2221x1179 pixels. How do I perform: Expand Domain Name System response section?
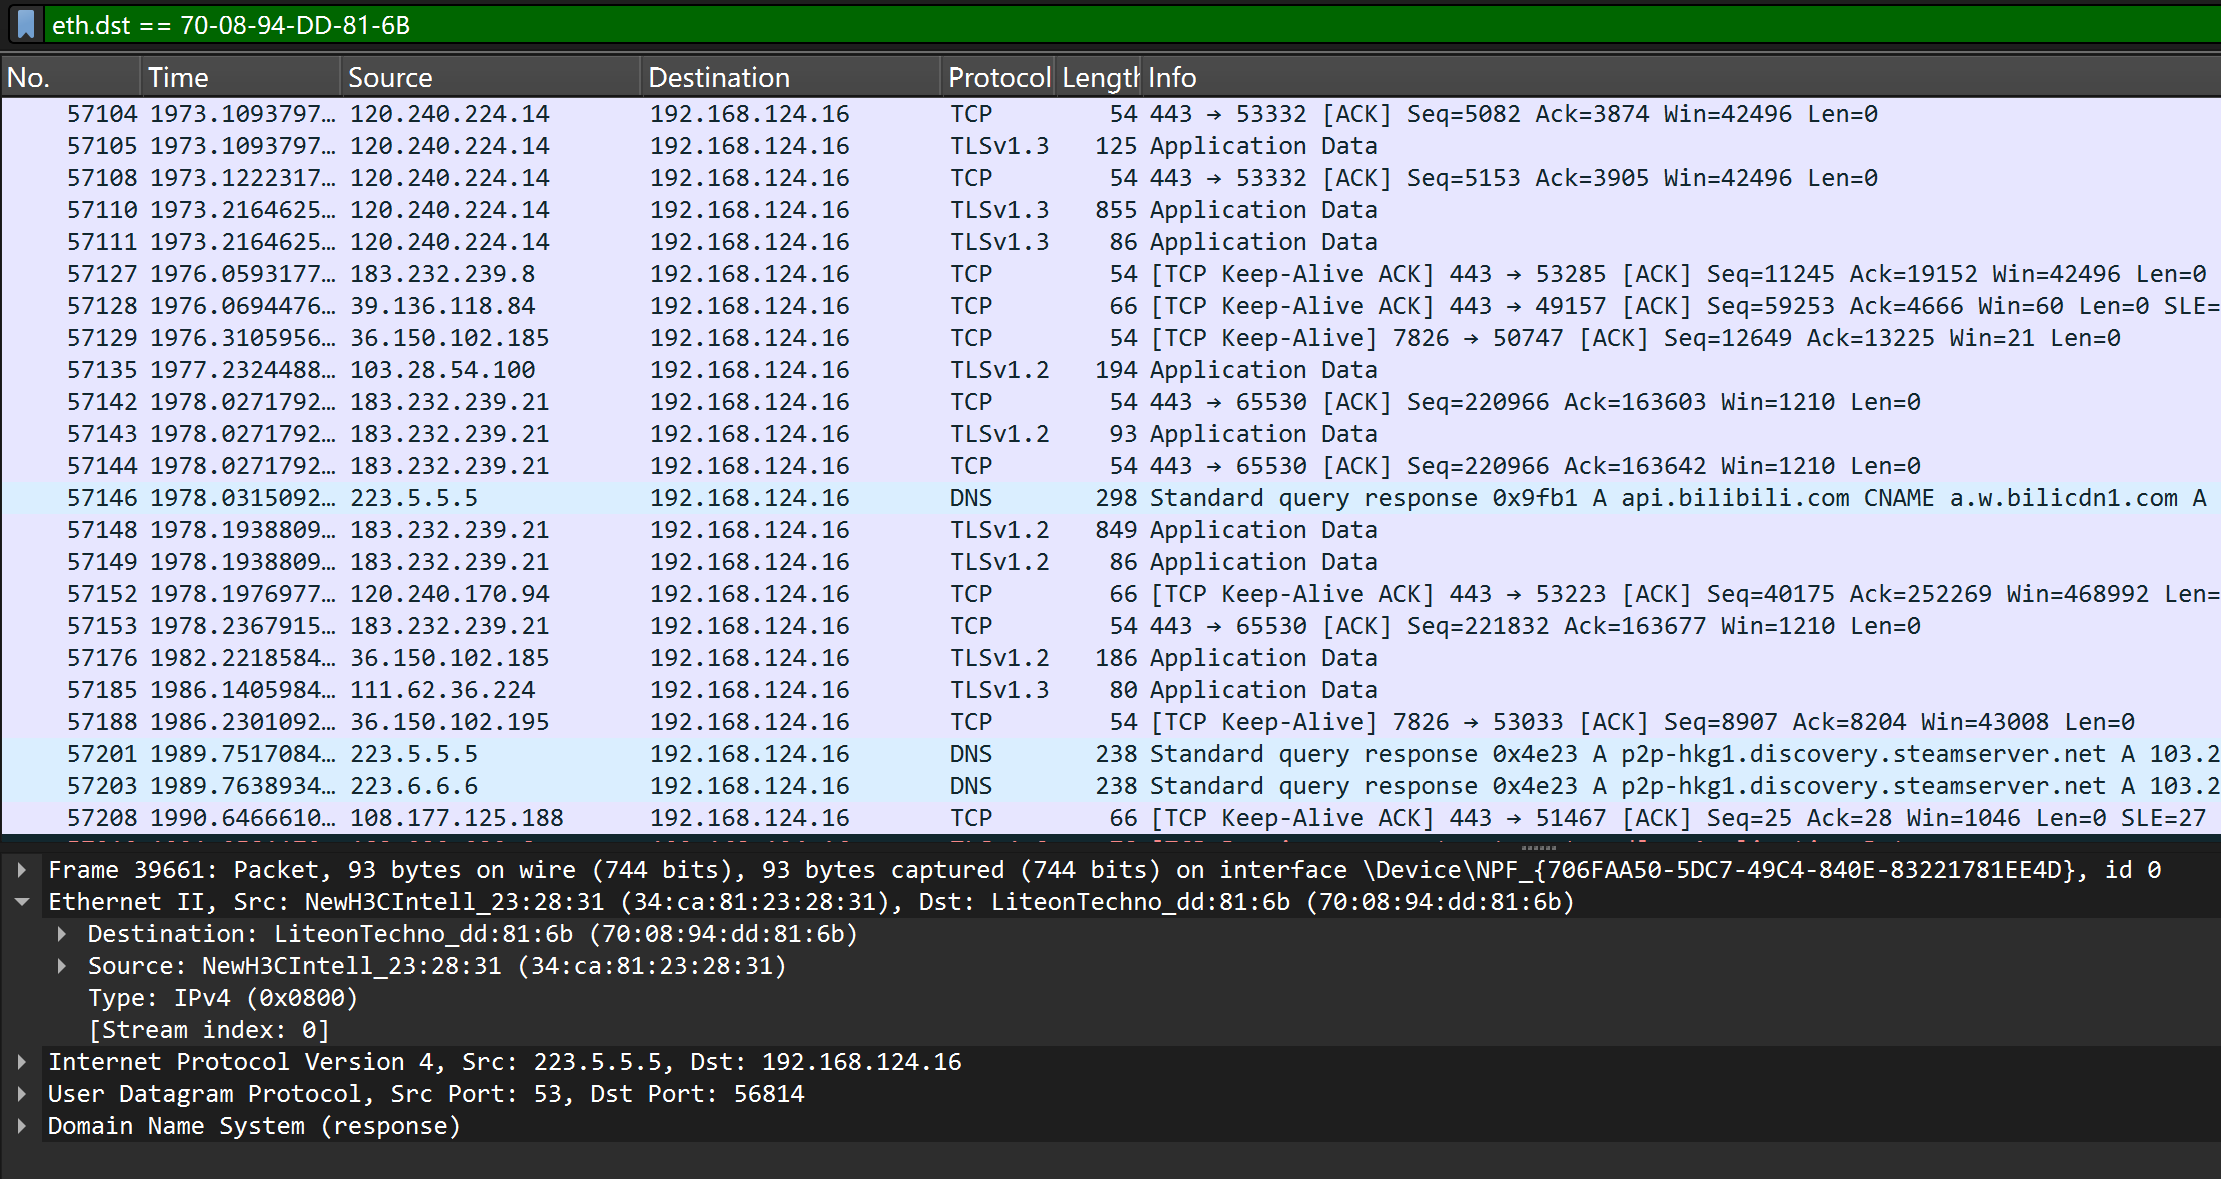(x=22, y=1126)
